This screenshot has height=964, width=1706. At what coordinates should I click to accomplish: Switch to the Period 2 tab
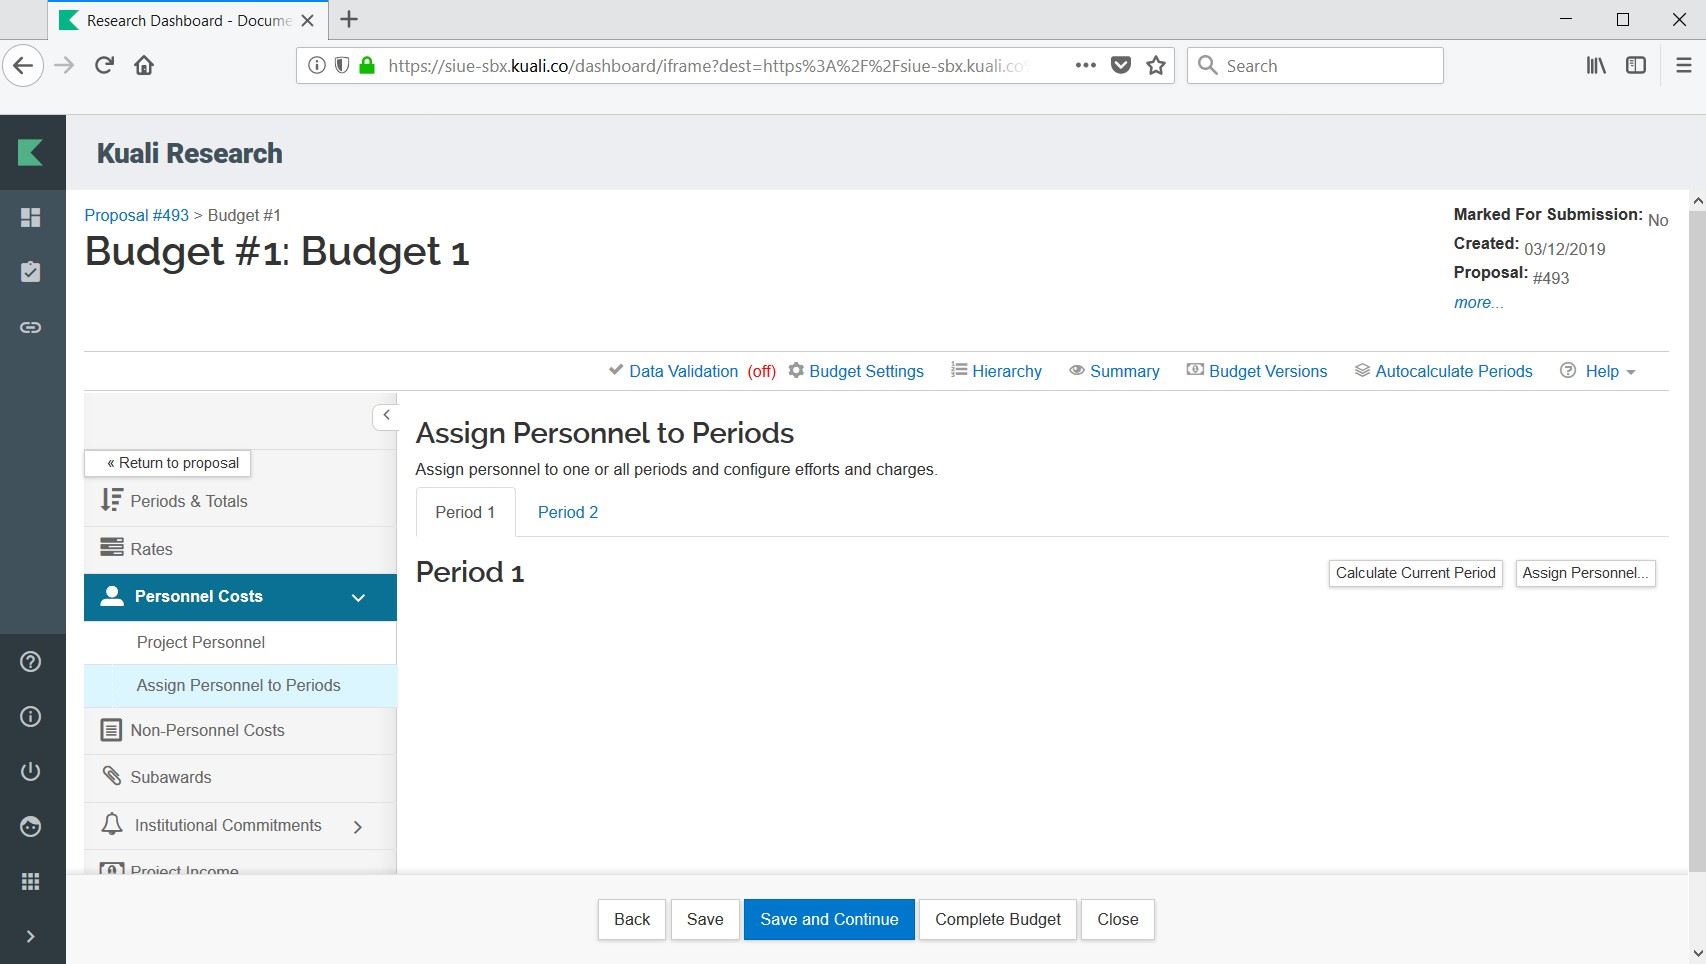click(x=567, y=512)
